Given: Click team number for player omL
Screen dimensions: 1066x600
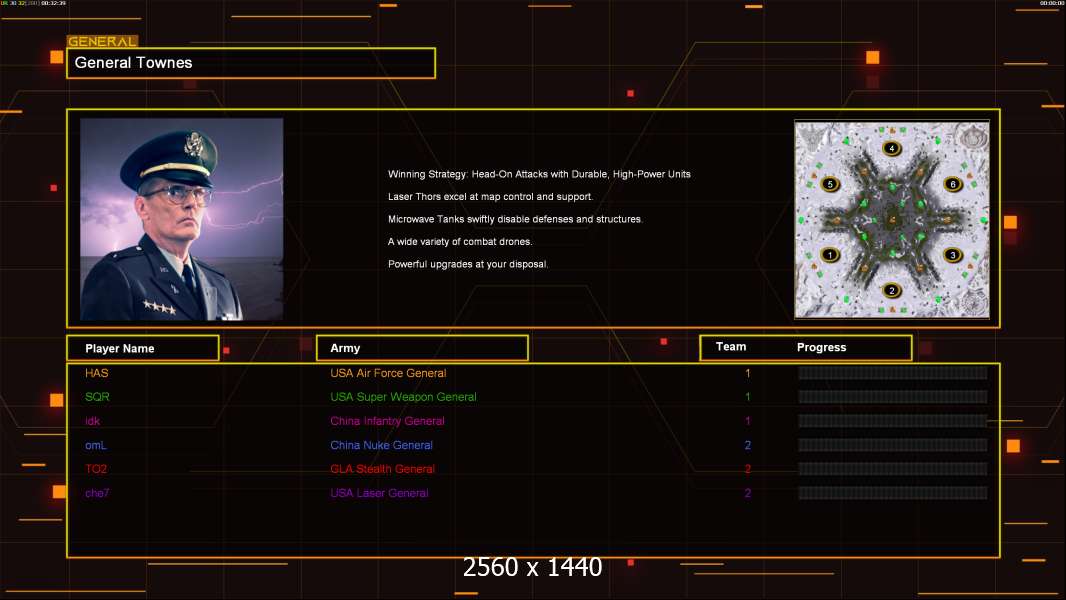Looking at the screenshot, I should pyautogui.click(x=748, y=445).
